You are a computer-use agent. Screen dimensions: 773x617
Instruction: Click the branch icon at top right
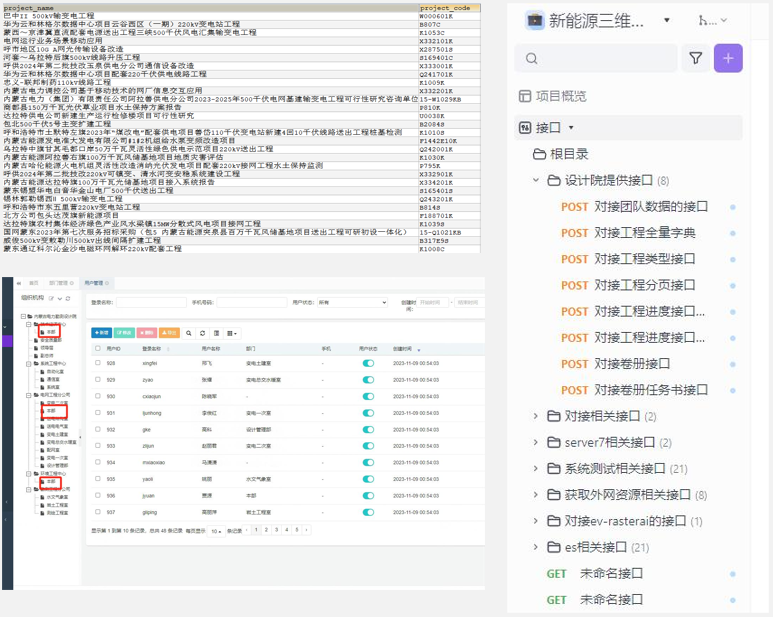pos(707,20)
